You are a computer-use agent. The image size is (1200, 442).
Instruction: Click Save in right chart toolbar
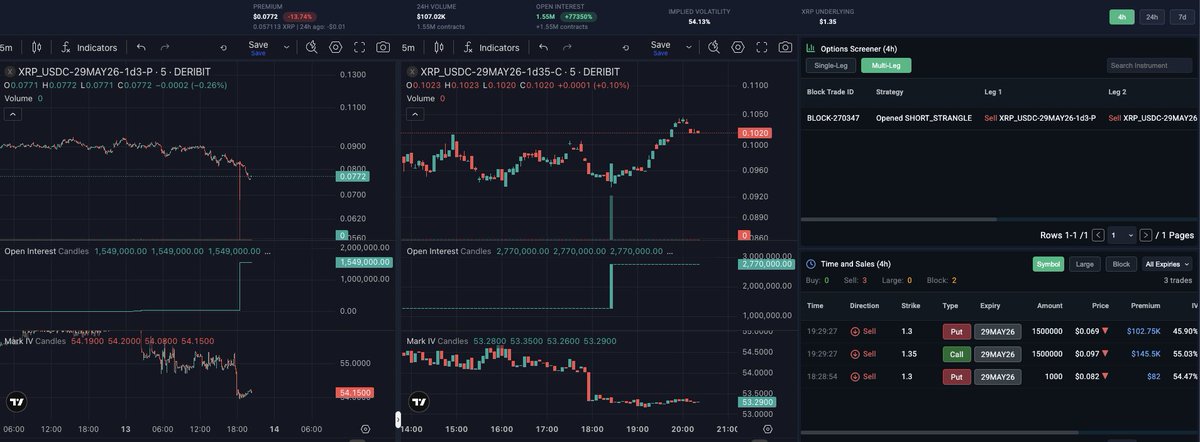pyautogui.click(x=660, y=47)
